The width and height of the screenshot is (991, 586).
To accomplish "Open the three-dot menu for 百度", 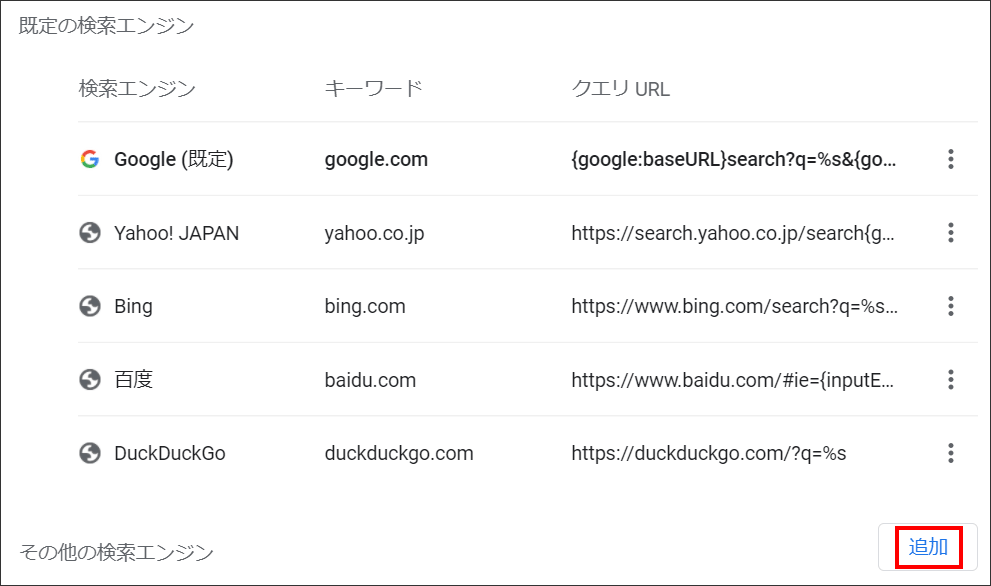I will 951,380.
